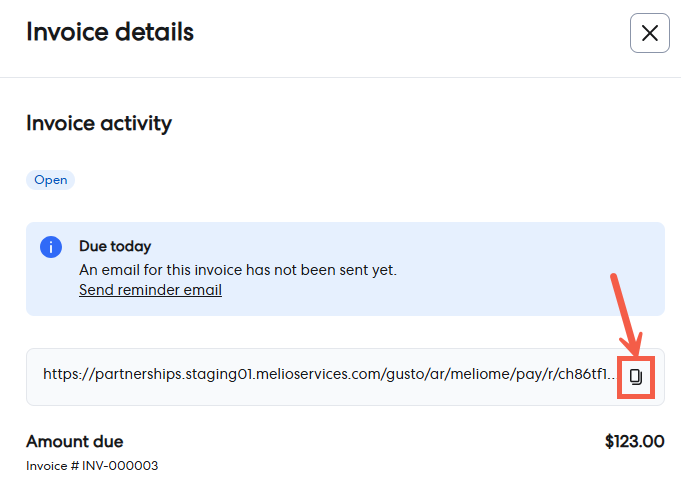Copy the payment link to clipboard
681x484 pixels.
[x=635, y=376]
